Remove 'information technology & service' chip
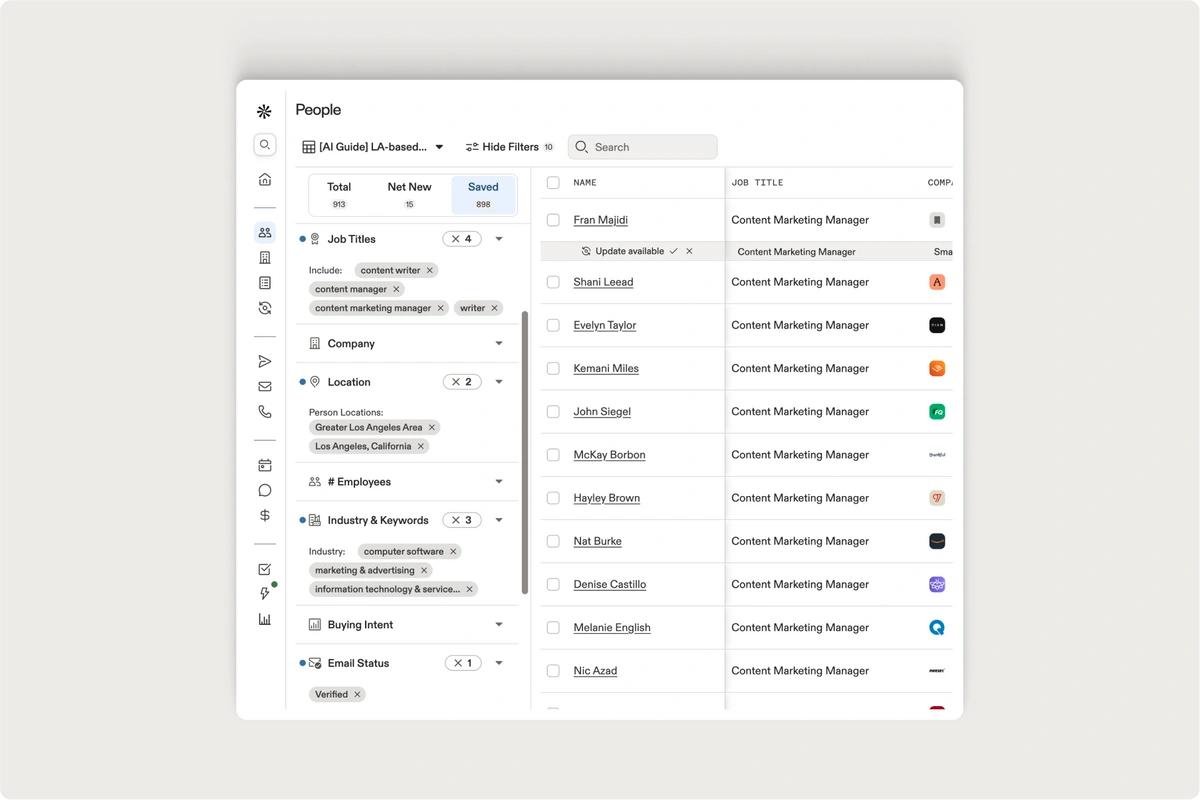 point(470,589)
